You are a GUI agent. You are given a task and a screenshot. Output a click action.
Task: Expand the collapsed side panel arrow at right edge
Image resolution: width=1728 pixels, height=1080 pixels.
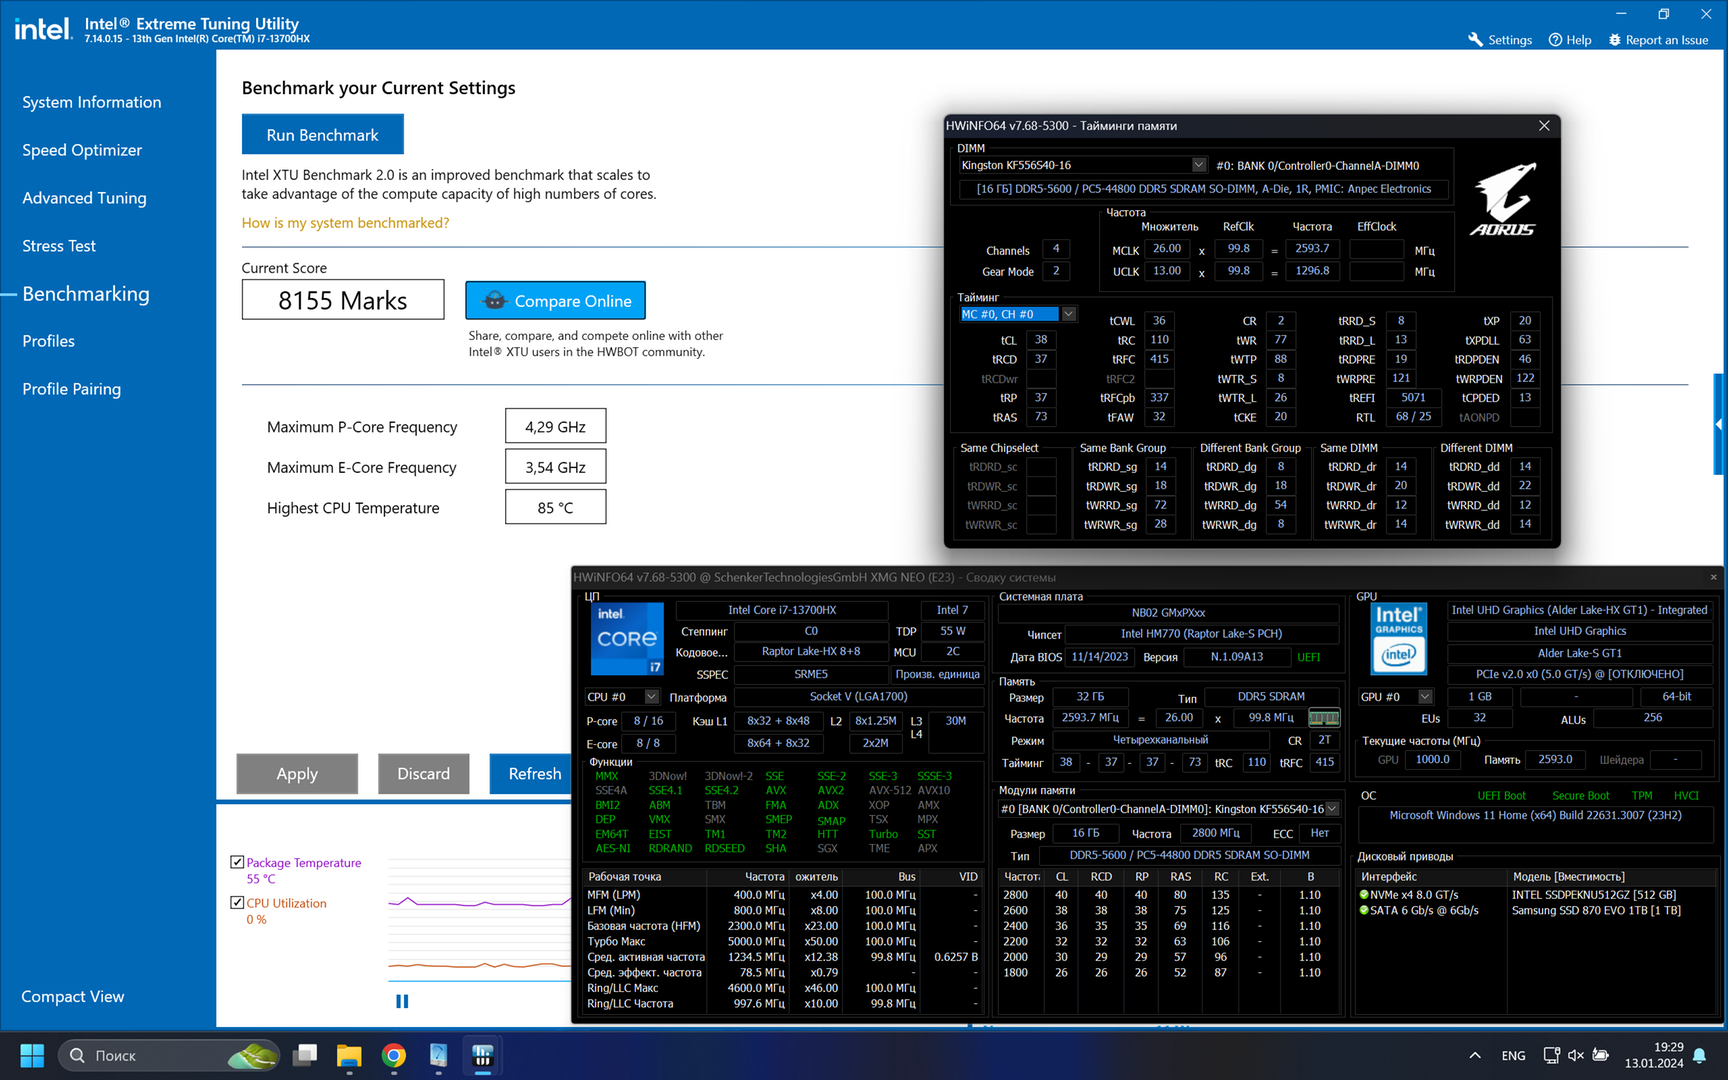1720,424
